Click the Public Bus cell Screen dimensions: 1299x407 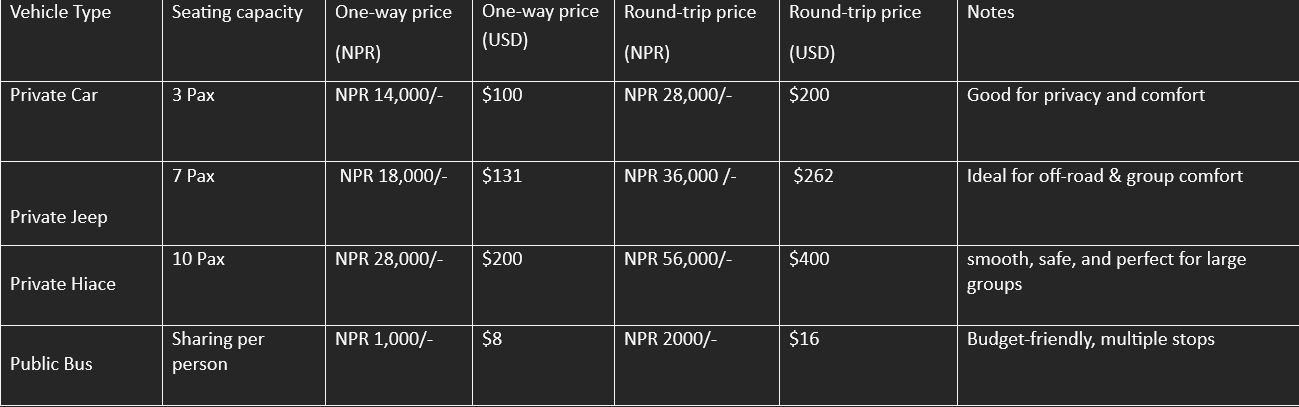click(x=51, y=364)
